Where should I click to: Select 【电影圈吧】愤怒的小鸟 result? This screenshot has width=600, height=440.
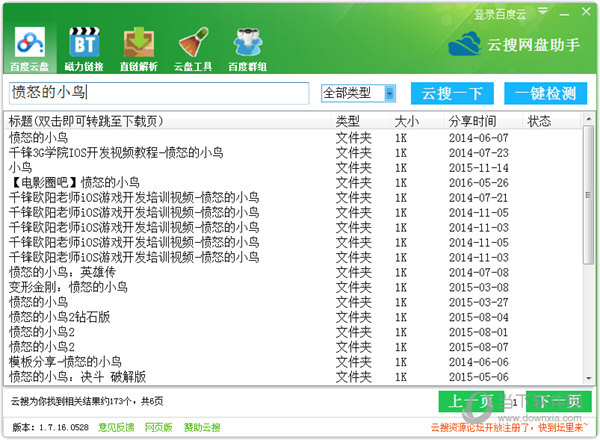(x=293, y=182)
